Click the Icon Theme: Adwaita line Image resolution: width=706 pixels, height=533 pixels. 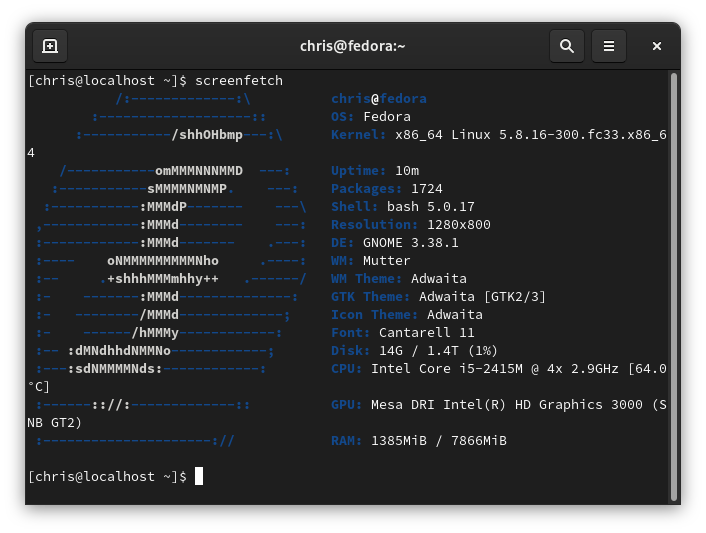(407, 315)
